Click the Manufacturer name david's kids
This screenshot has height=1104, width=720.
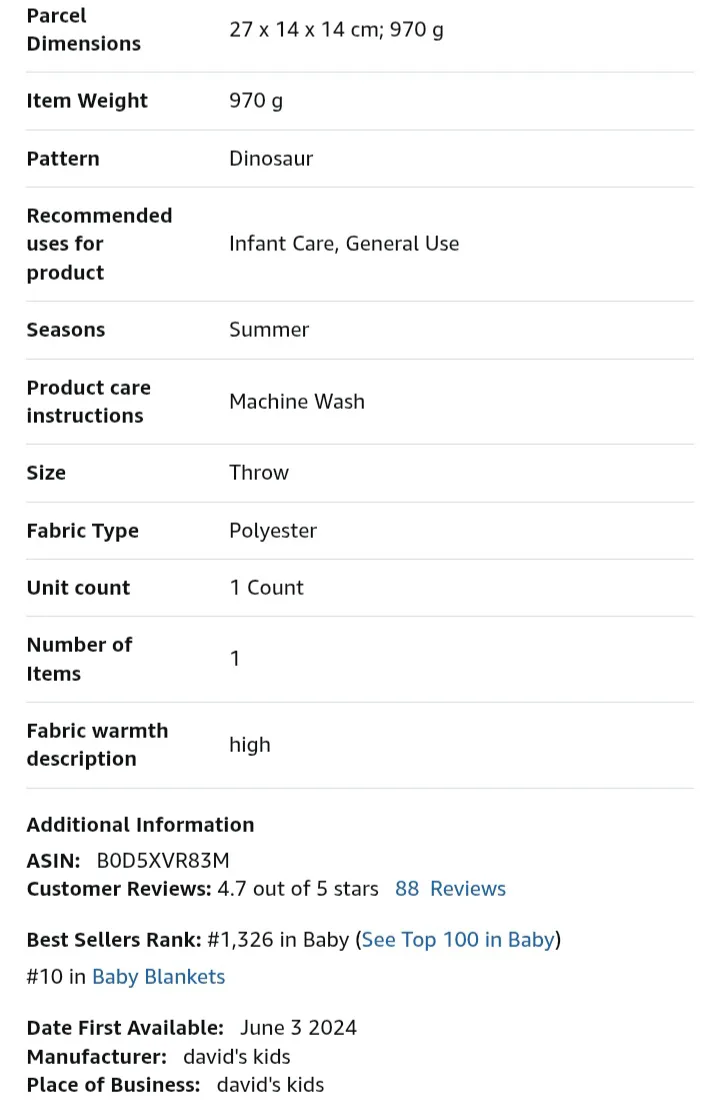point(237,1057)
